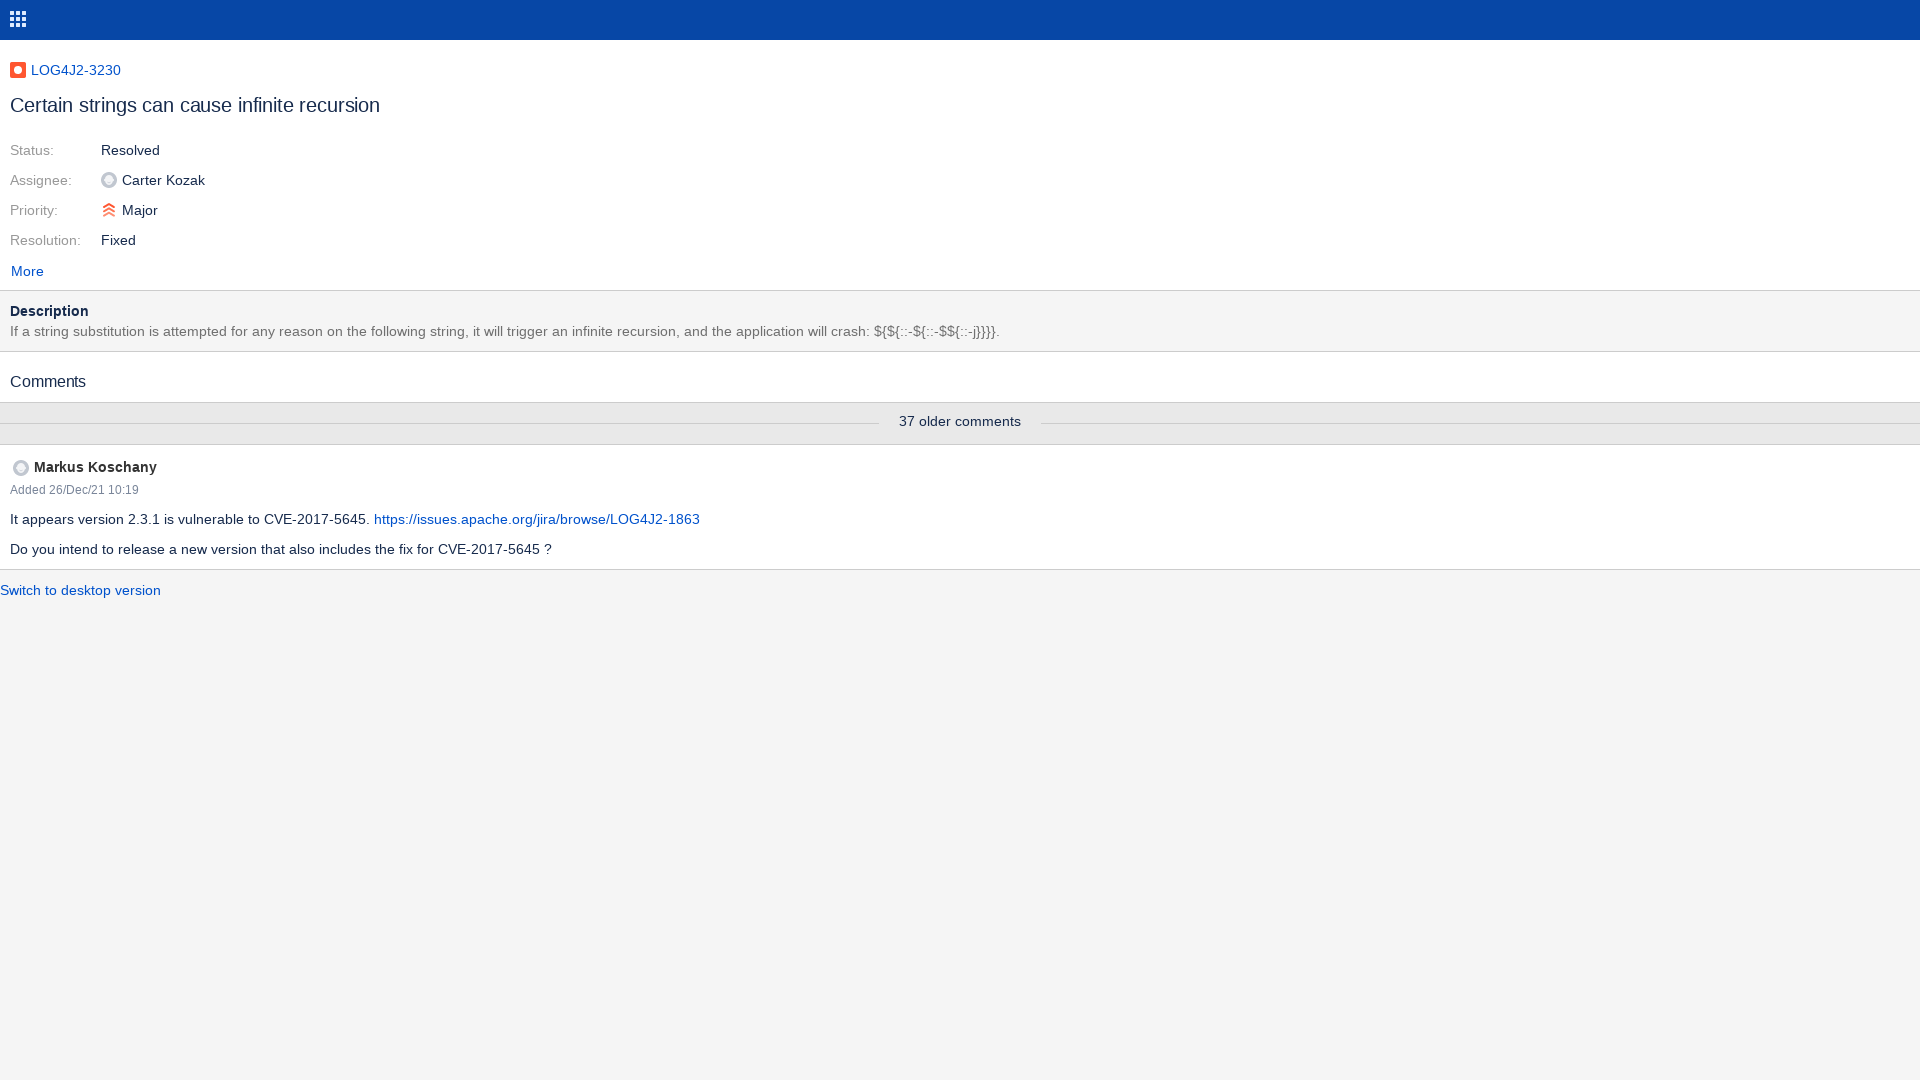The image size is (1920, 1080).
Task: Click the Resolution: label
Action: [45, 240]
